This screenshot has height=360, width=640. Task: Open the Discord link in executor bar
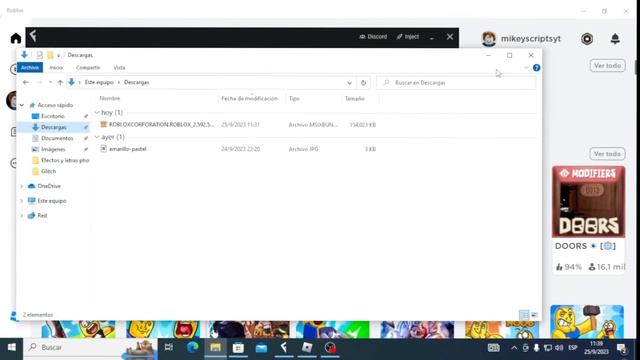point(373,37)
